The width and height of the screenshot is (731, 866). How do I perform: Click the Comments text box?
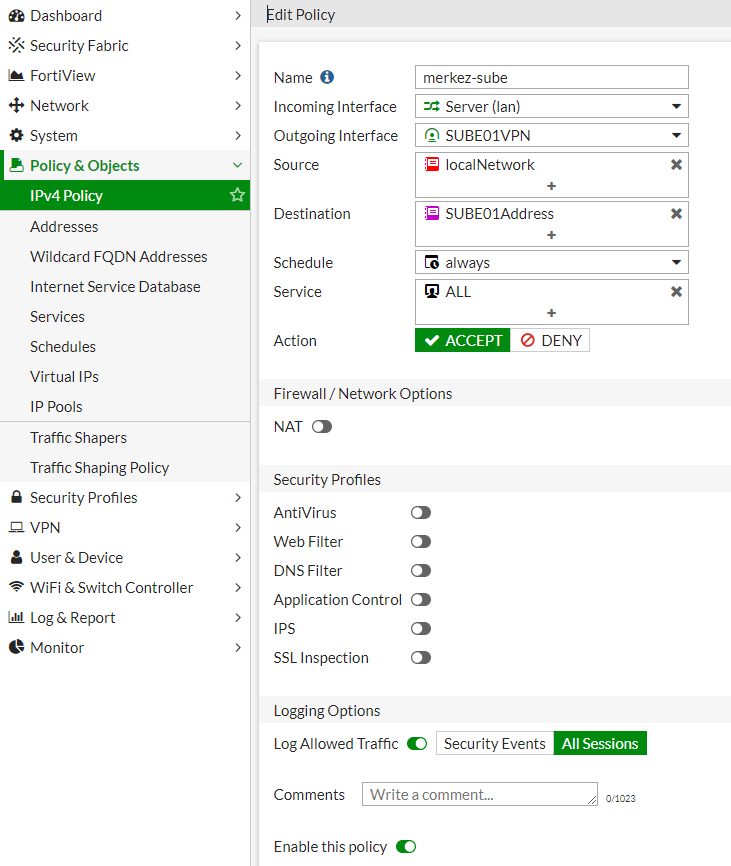pos(480,794)
